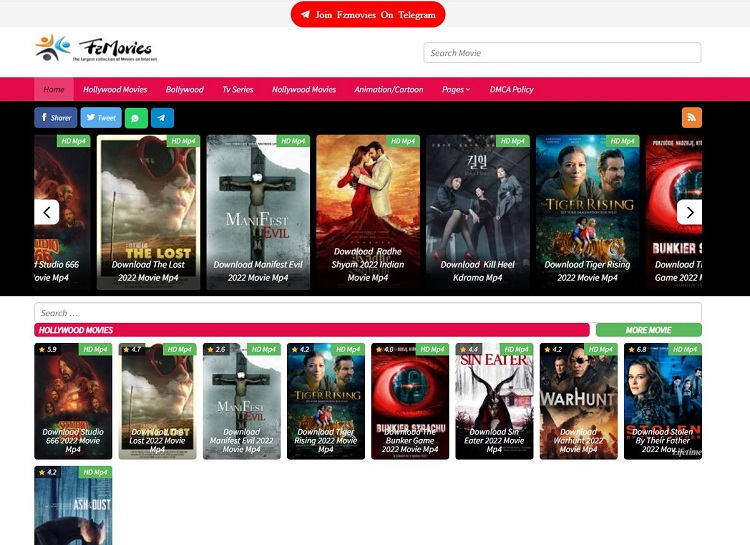750x545 pixels.
Task: Focus the Search Movie field in header
Action: click(x=562, y=53)
